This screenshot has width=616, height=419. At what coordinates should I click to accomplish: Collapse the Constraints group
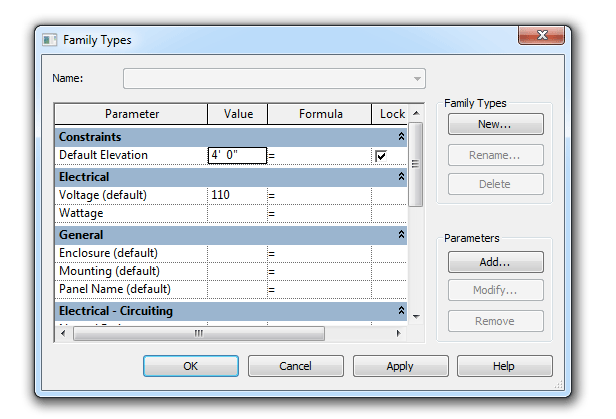tap(401, 136)
